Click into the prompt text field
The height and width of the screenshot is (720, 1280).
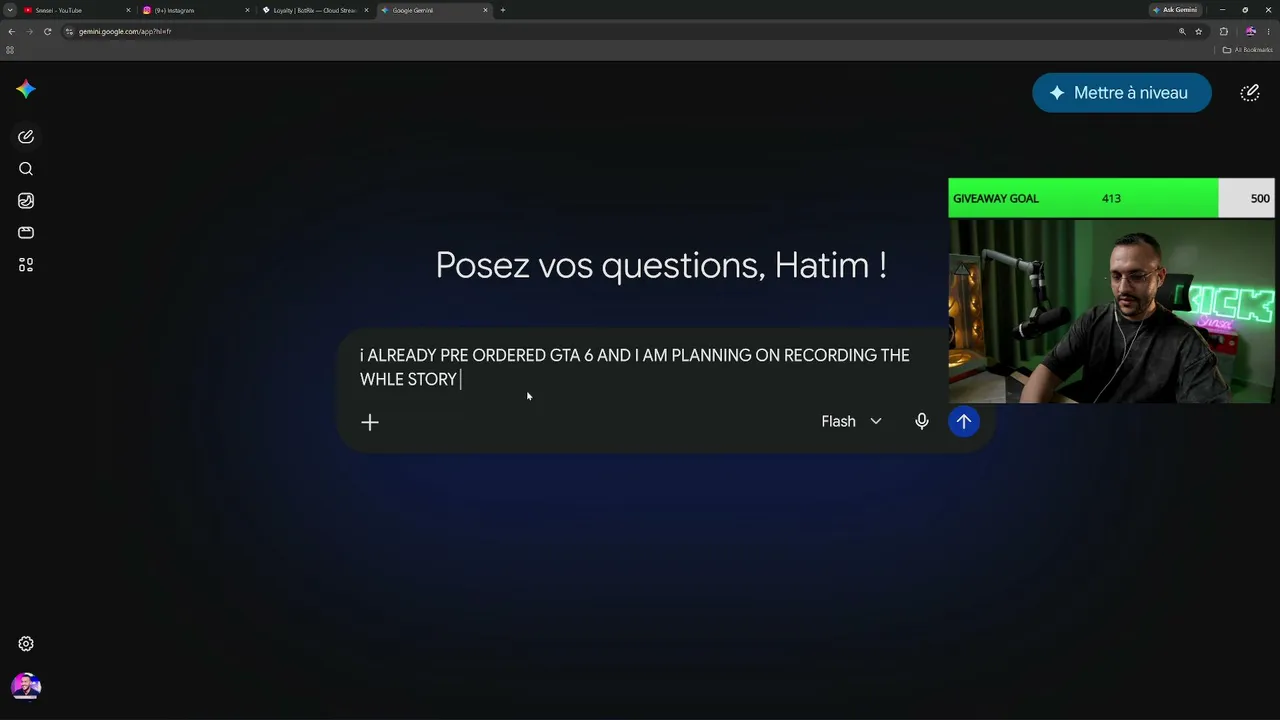pos(635,367)
